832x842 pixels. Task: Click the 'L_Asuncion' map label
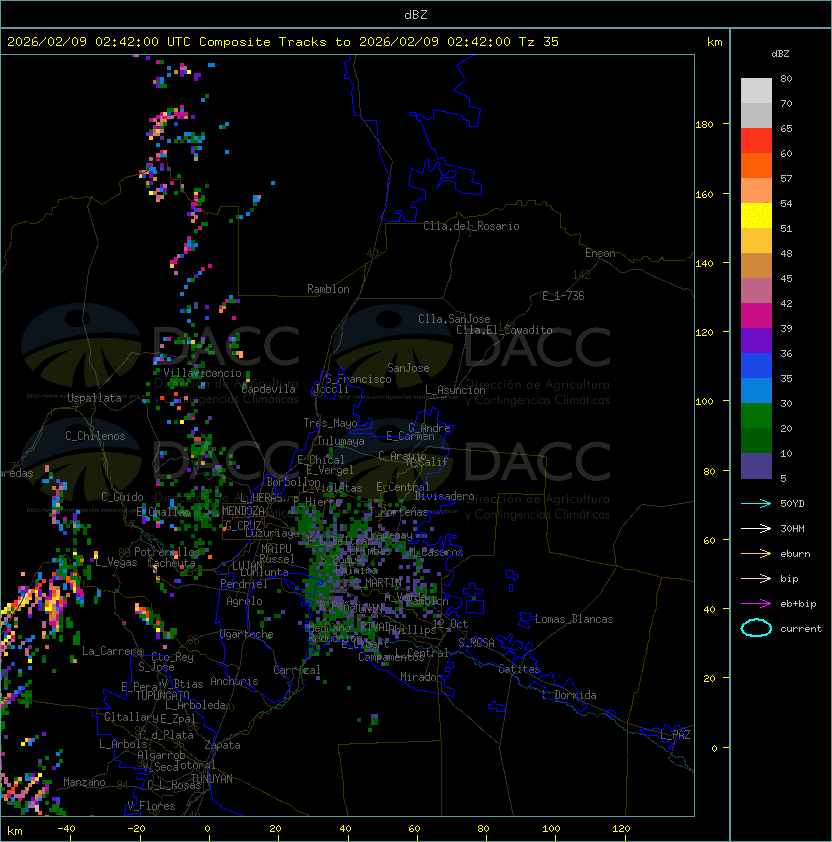pos(455,390)
